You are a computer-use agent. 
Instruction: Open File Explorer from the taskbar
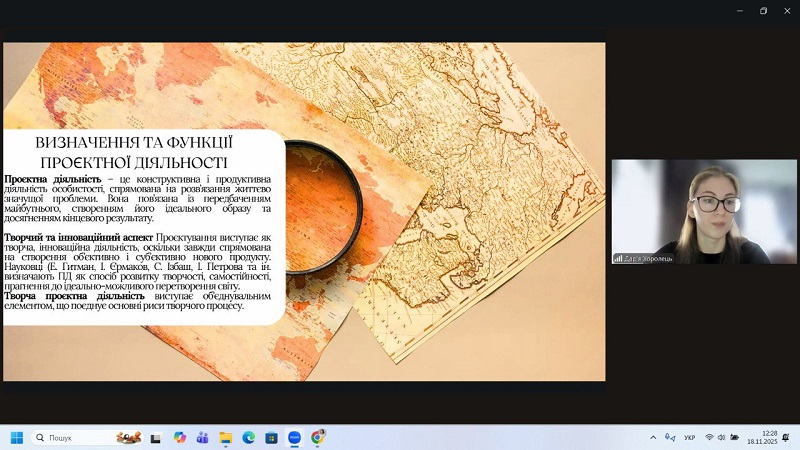[x=226, y=437]
